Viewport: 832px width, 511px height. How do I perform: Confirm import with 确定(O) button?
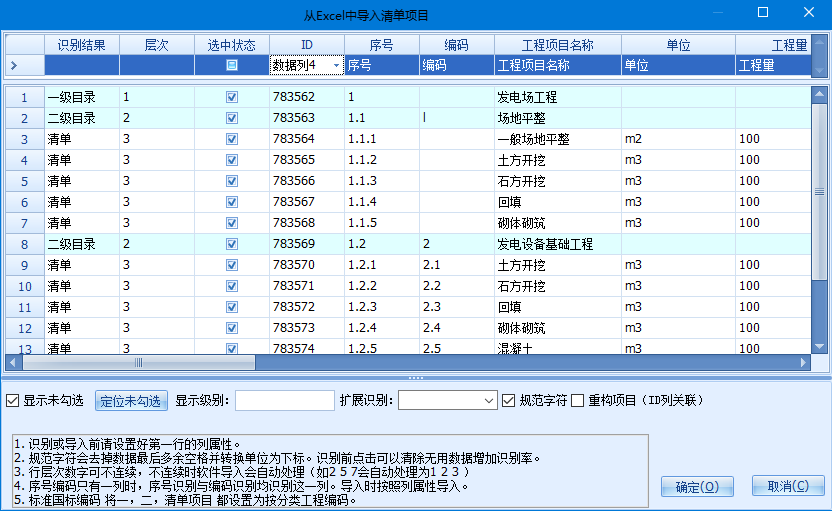pyautogui.click(x=697, y=487)
